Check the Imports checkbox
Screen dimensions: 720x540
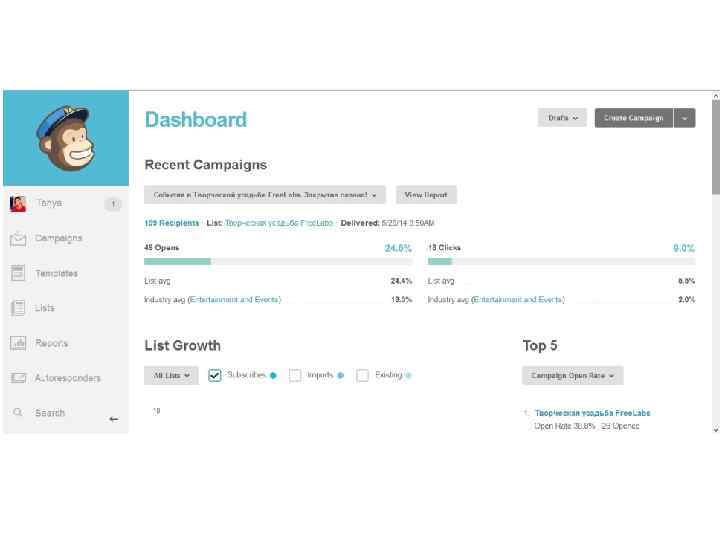(295, 375)
